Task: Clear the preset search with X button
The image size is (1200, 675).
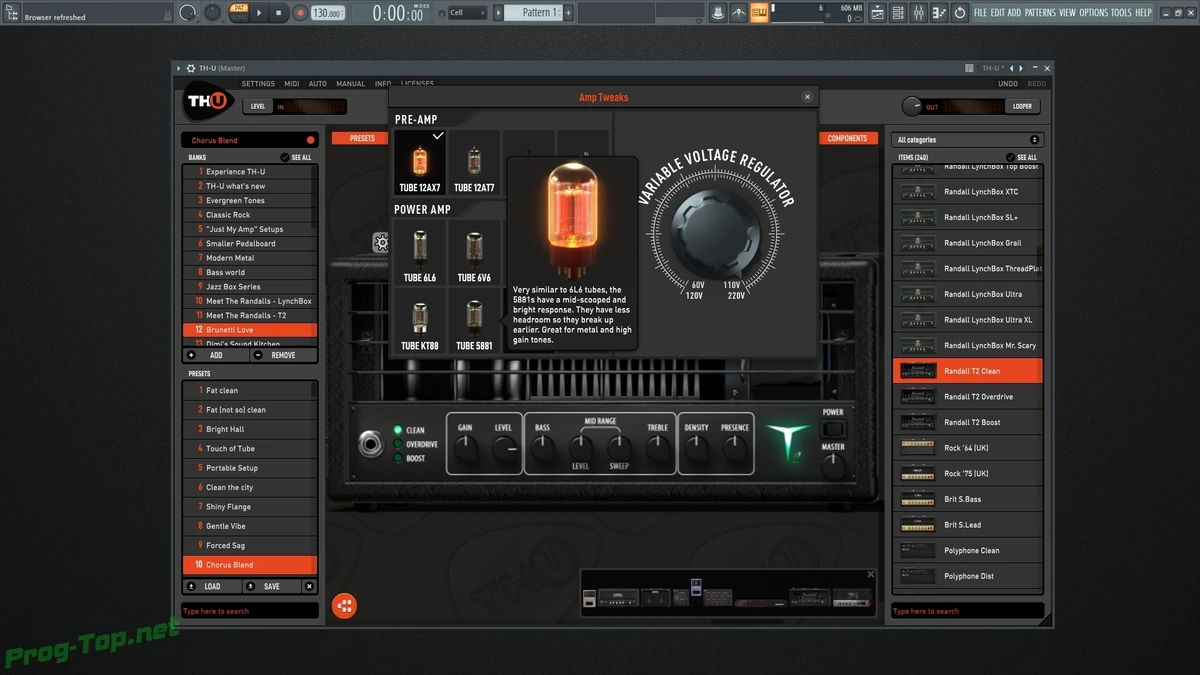Action: pyautogui.click(x=309, y=586)
